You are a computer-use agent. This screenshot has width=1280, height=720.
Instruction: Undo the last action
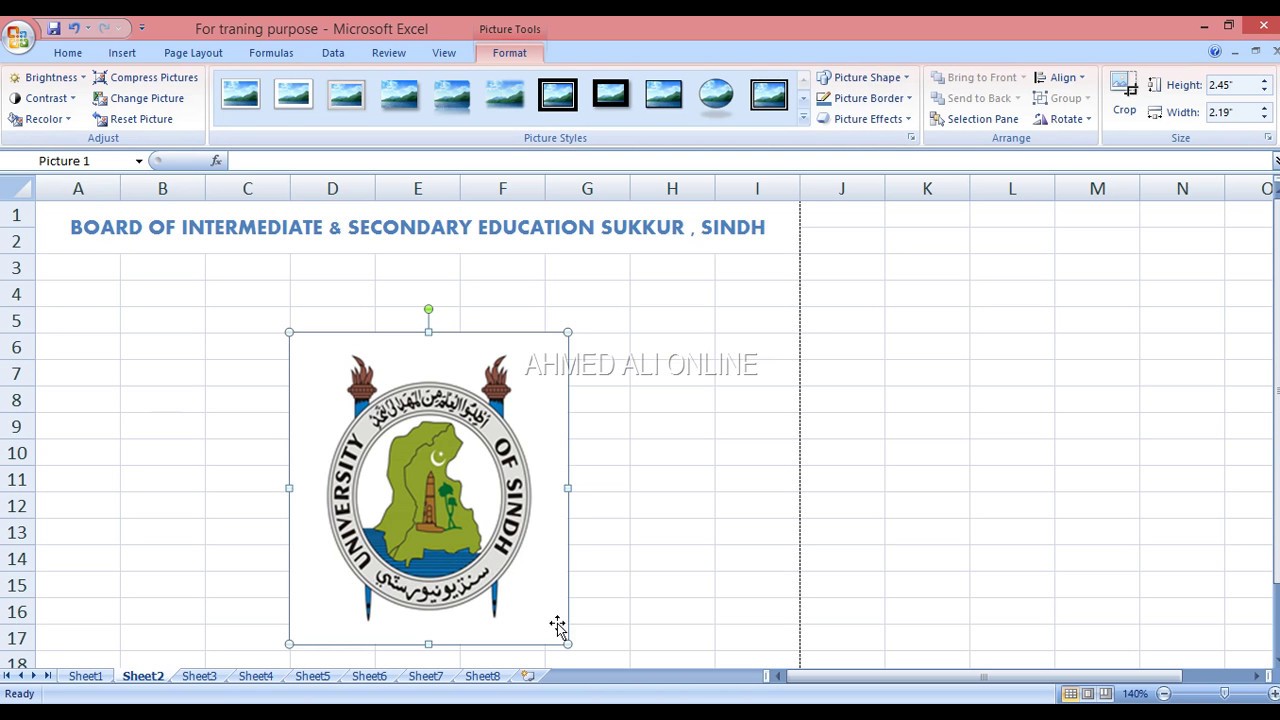[74, 28]
